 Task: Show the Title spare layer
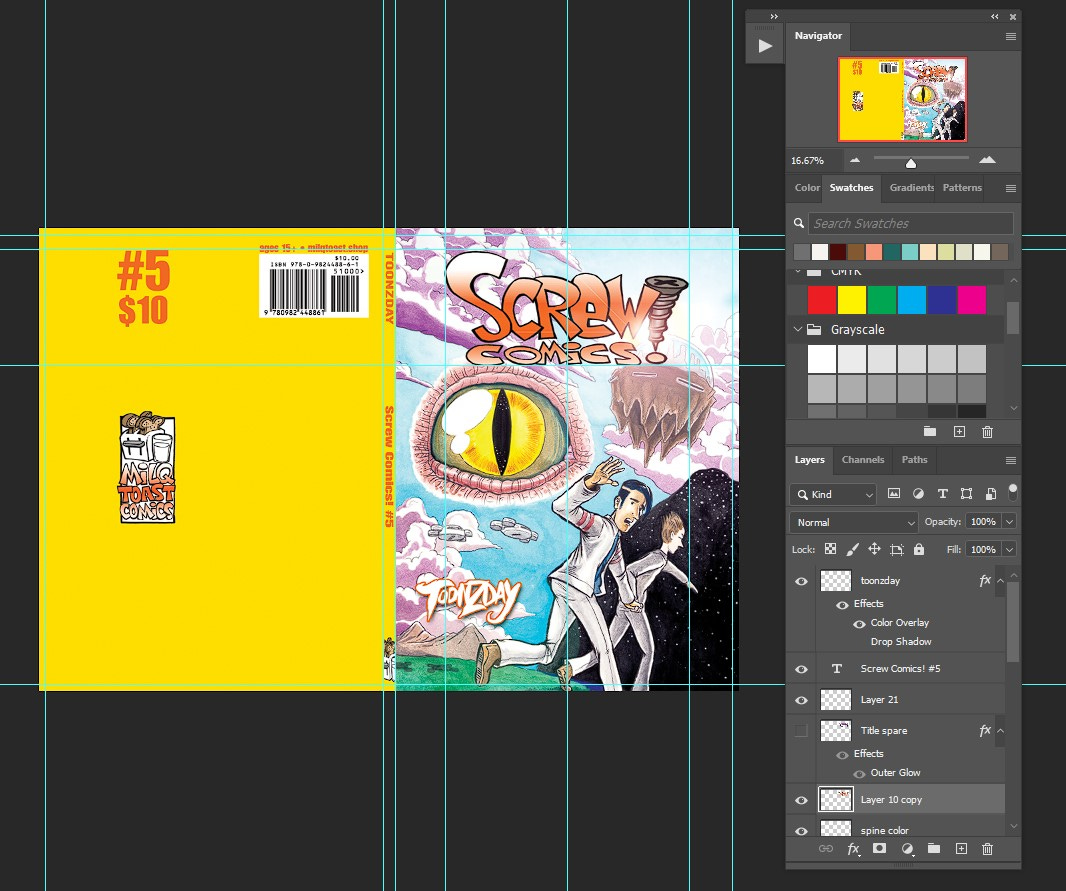tap(802, 731)
